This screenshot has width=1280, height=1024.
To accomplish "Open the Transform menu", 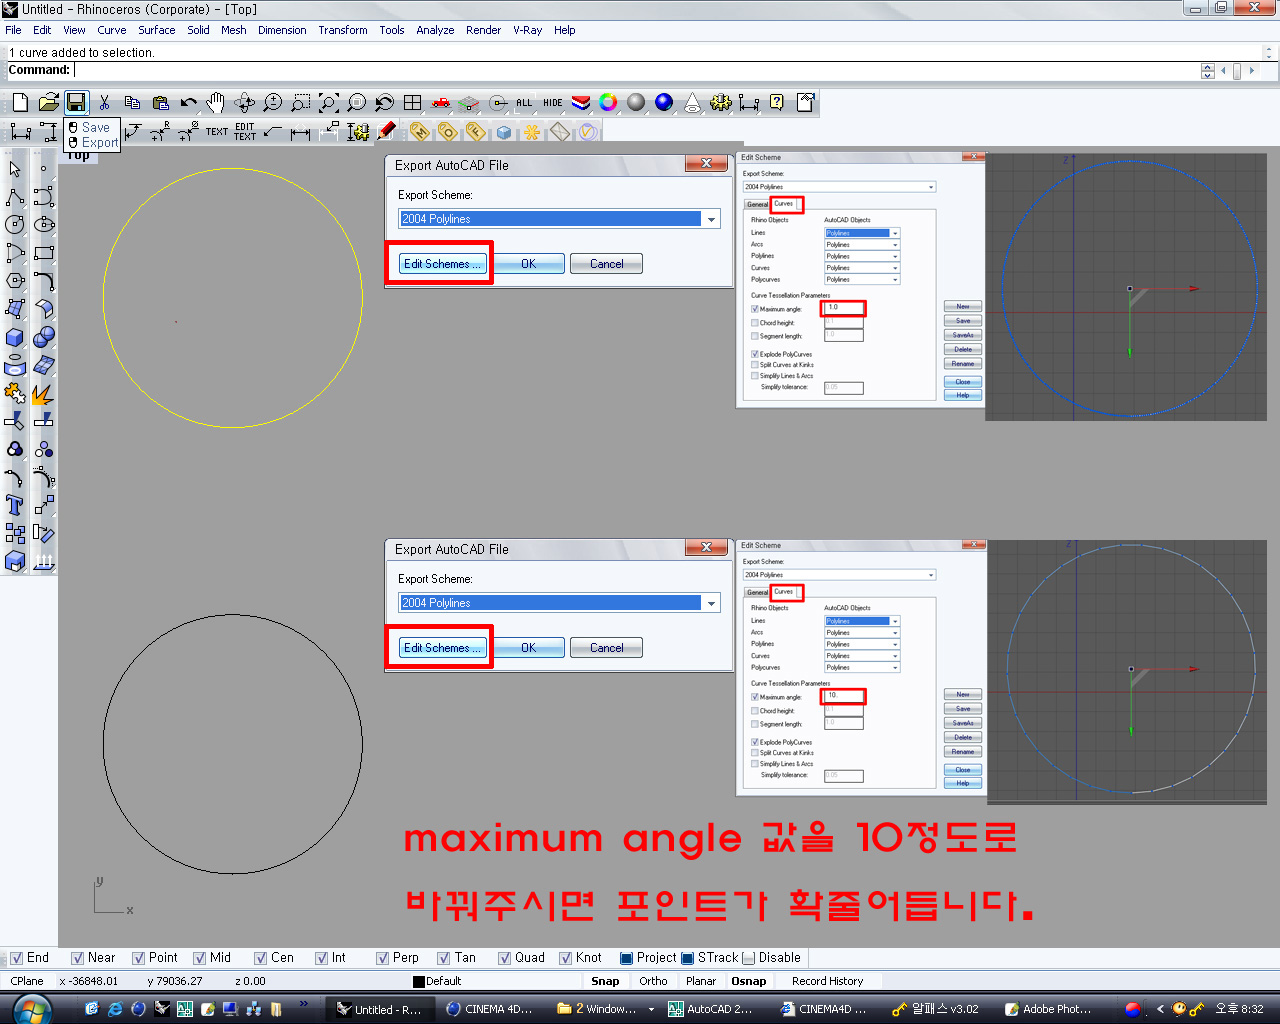I will (343, 30).
